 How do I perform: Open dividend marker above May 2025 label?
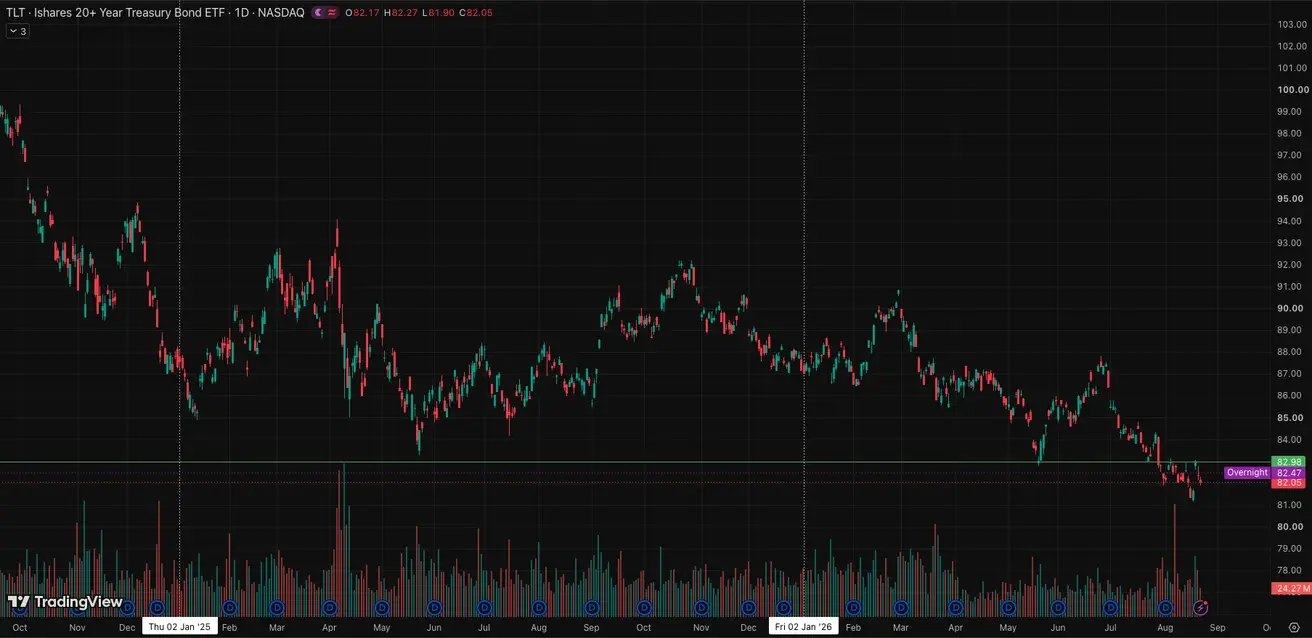(x=381, y=608)
